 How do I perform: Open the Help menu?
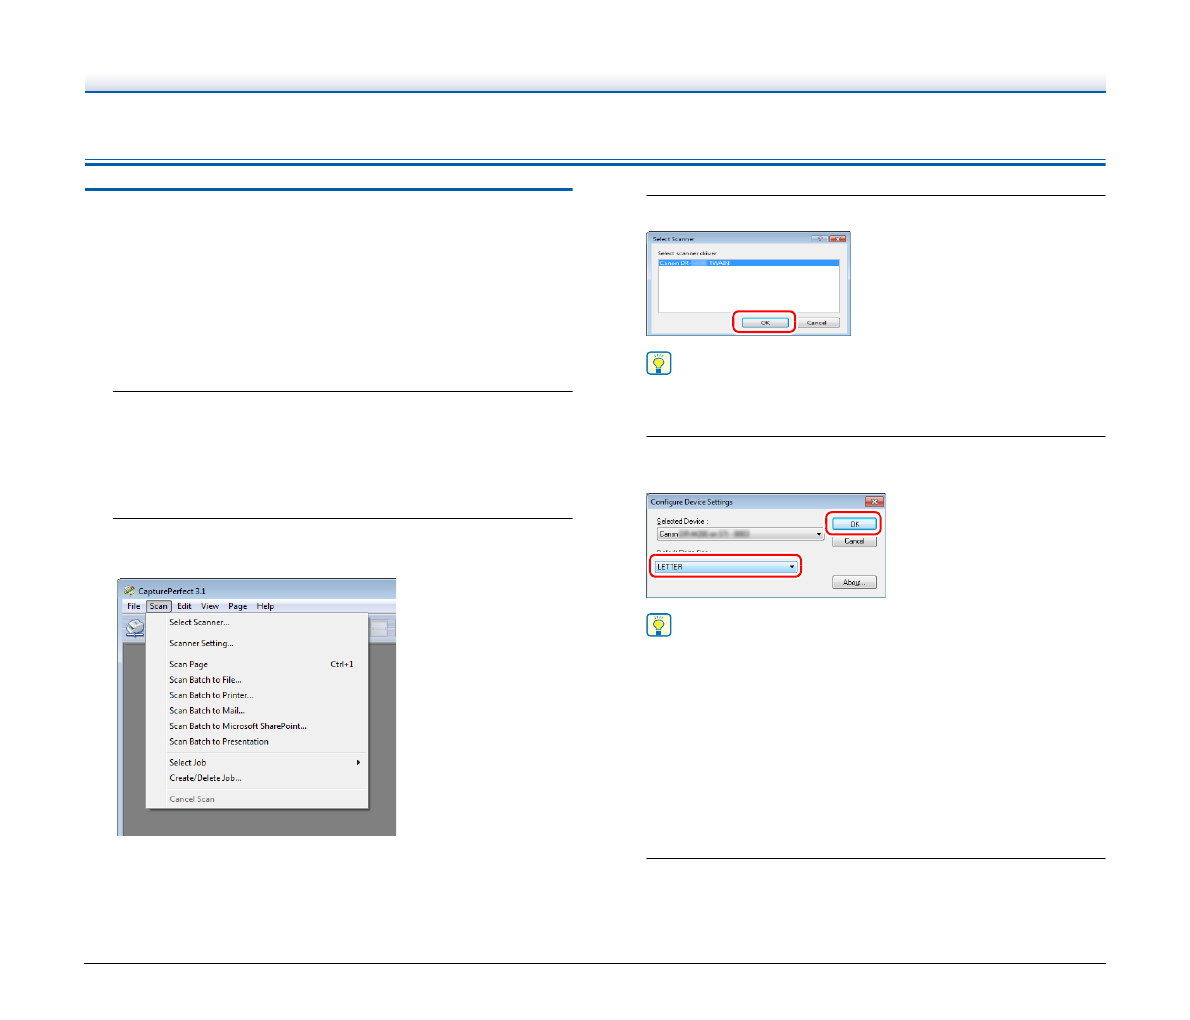pos(265,606)
